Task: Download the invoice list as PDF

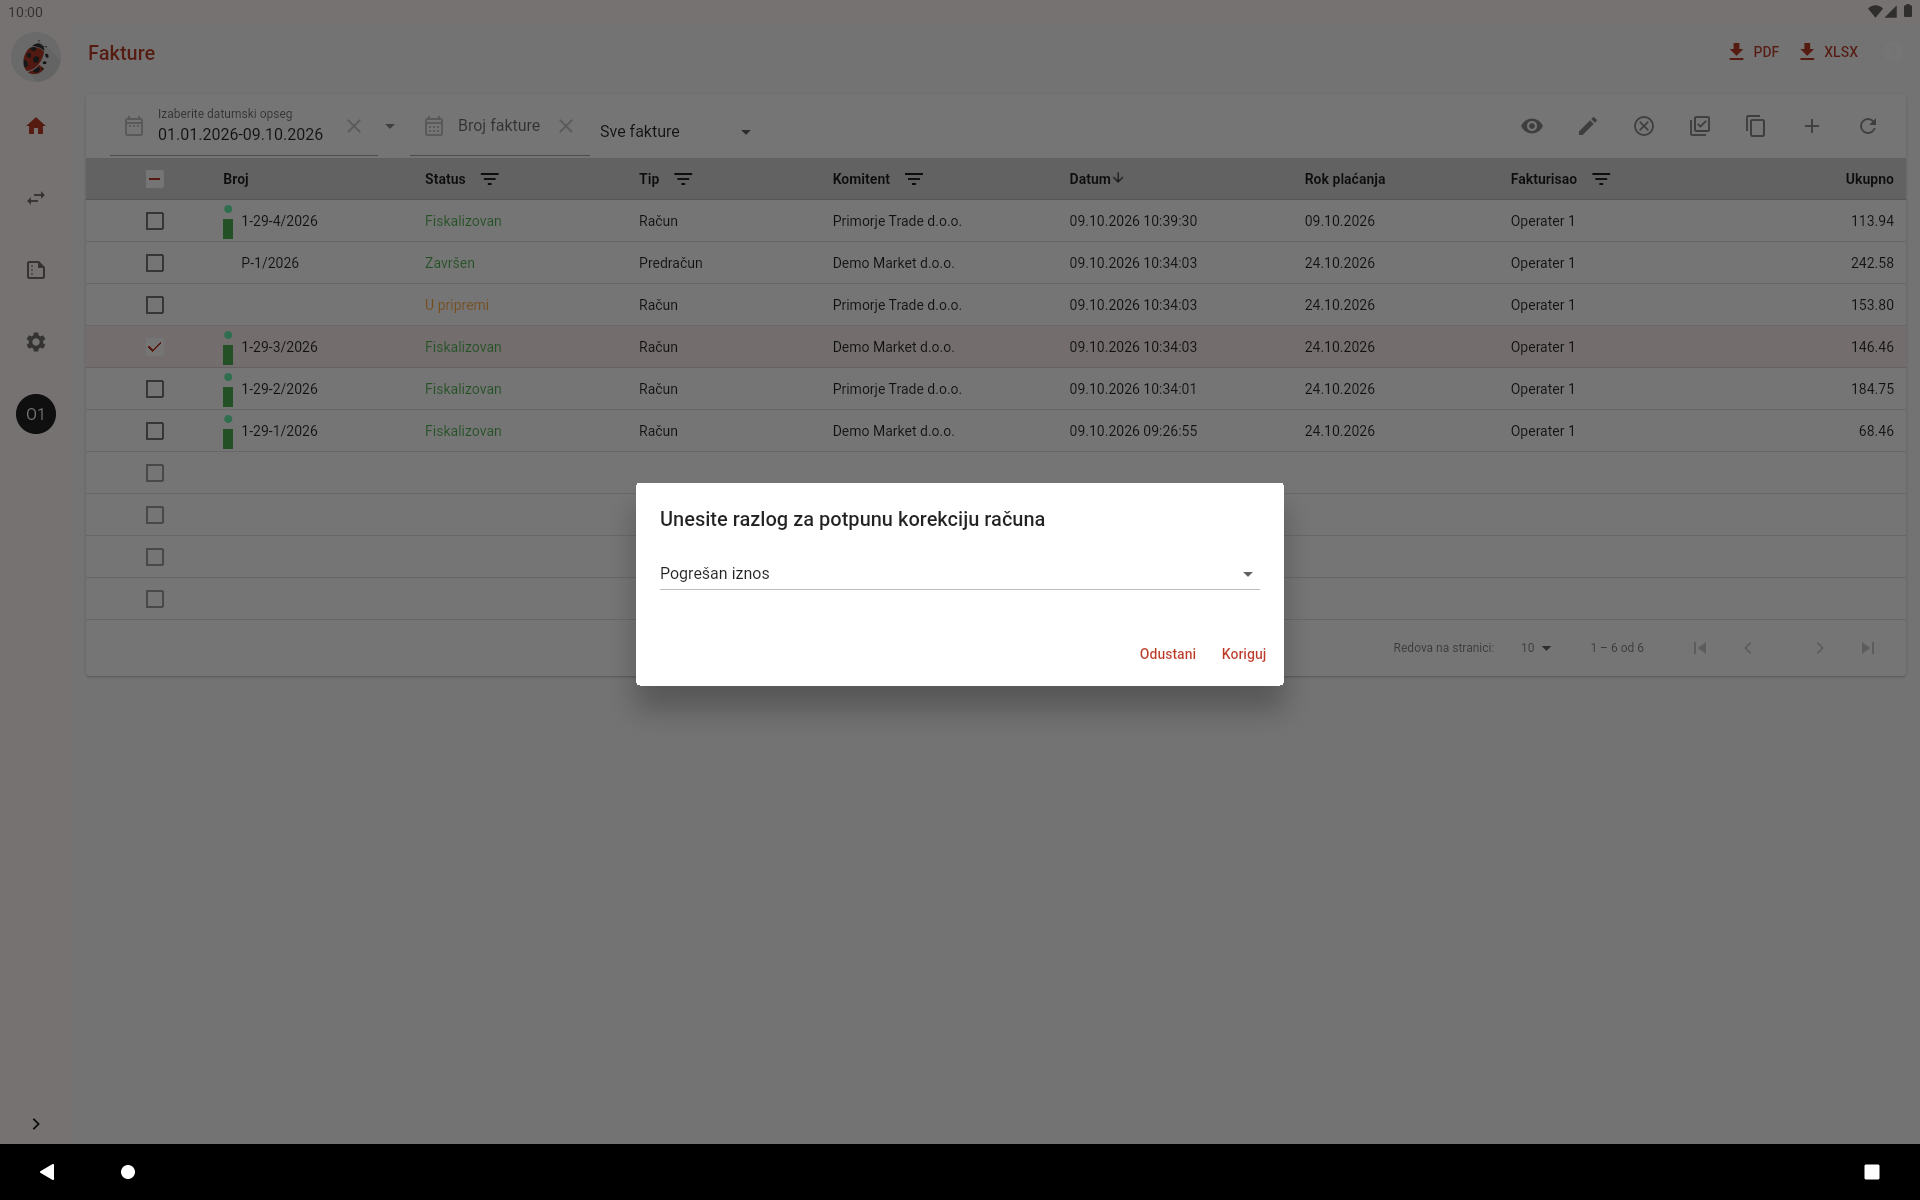Action: pos(1753,52)
